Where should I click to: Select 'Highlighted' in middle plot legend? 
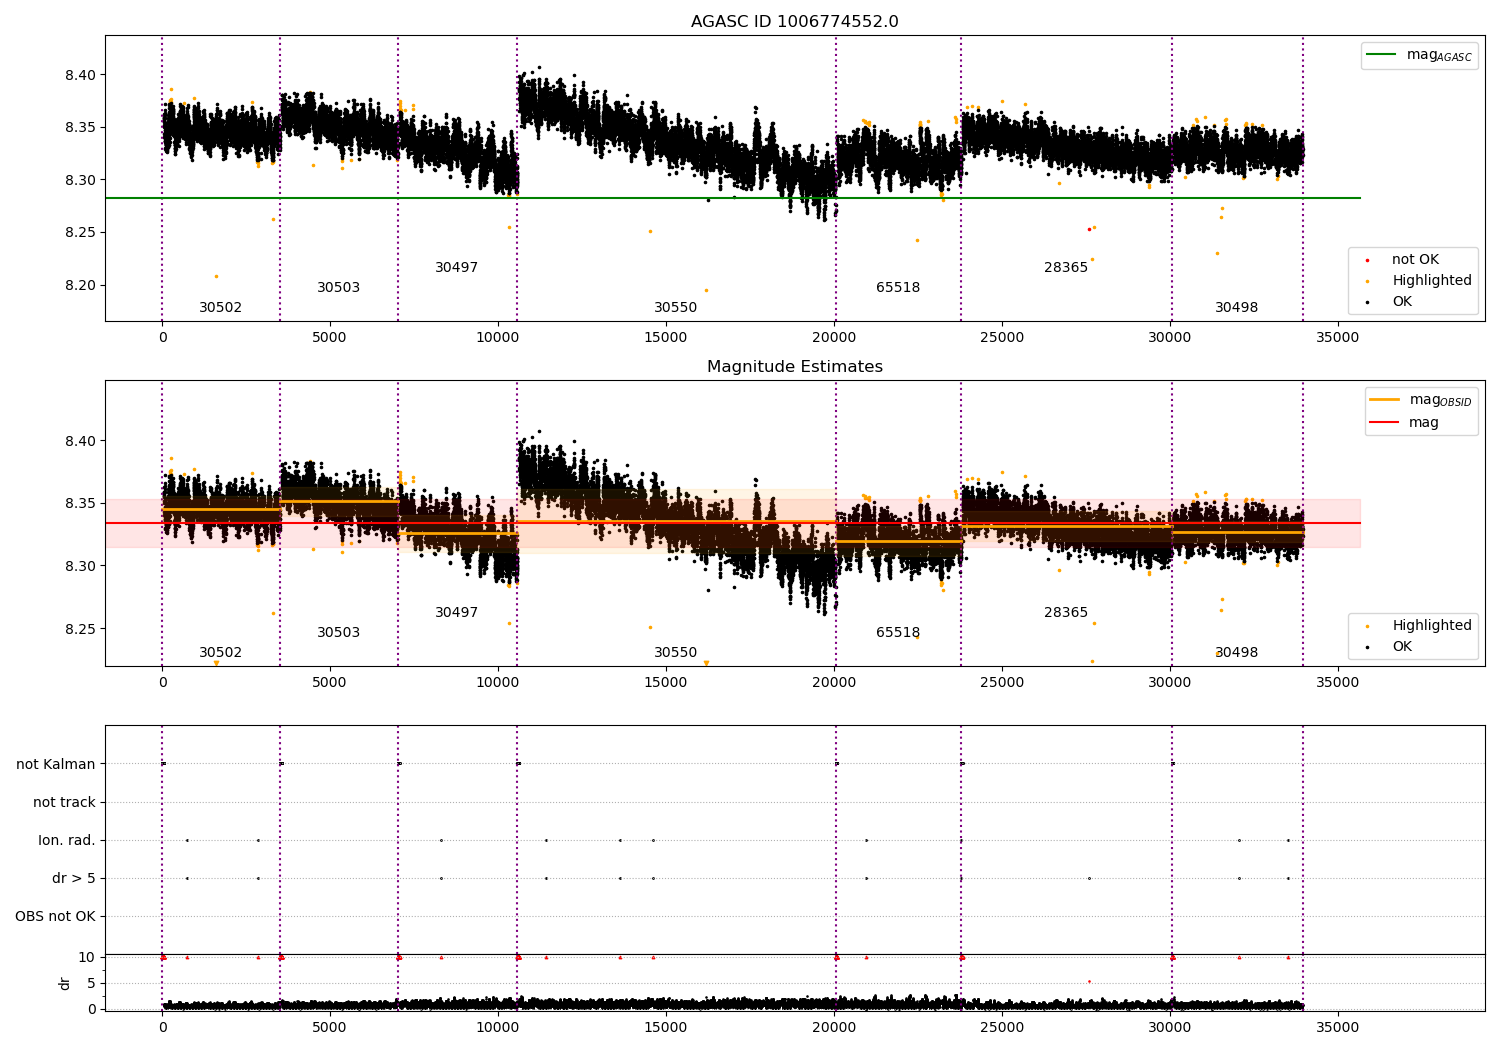tap(1419, 626)
